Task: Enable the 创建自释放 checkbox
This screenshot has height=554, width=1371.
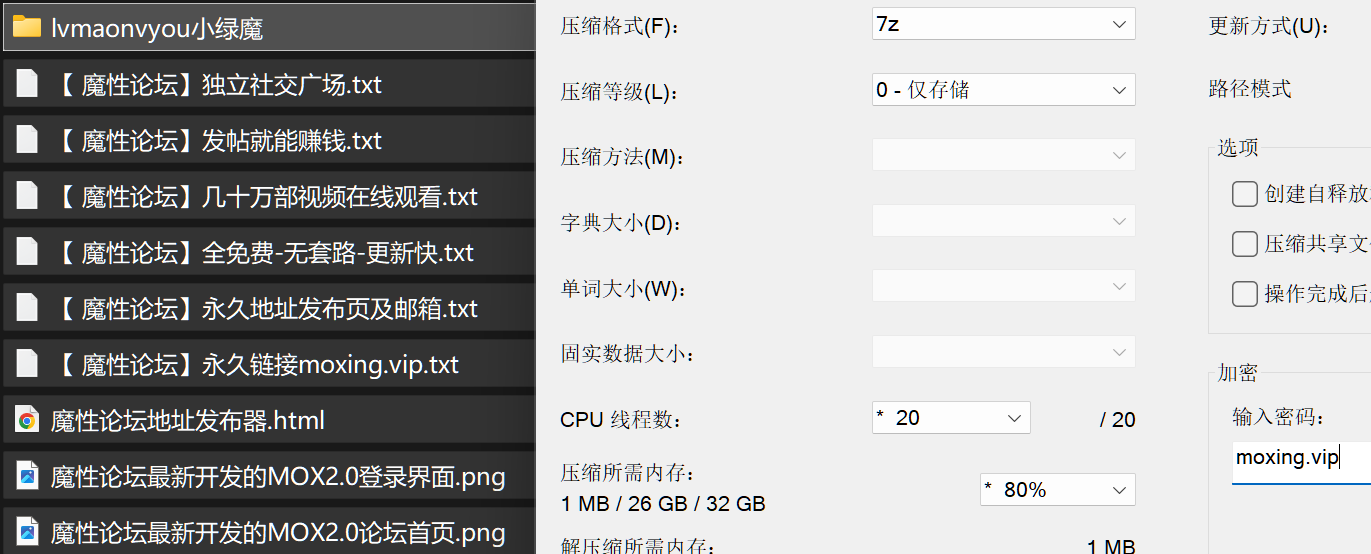Action: (x=1245, y=193)
